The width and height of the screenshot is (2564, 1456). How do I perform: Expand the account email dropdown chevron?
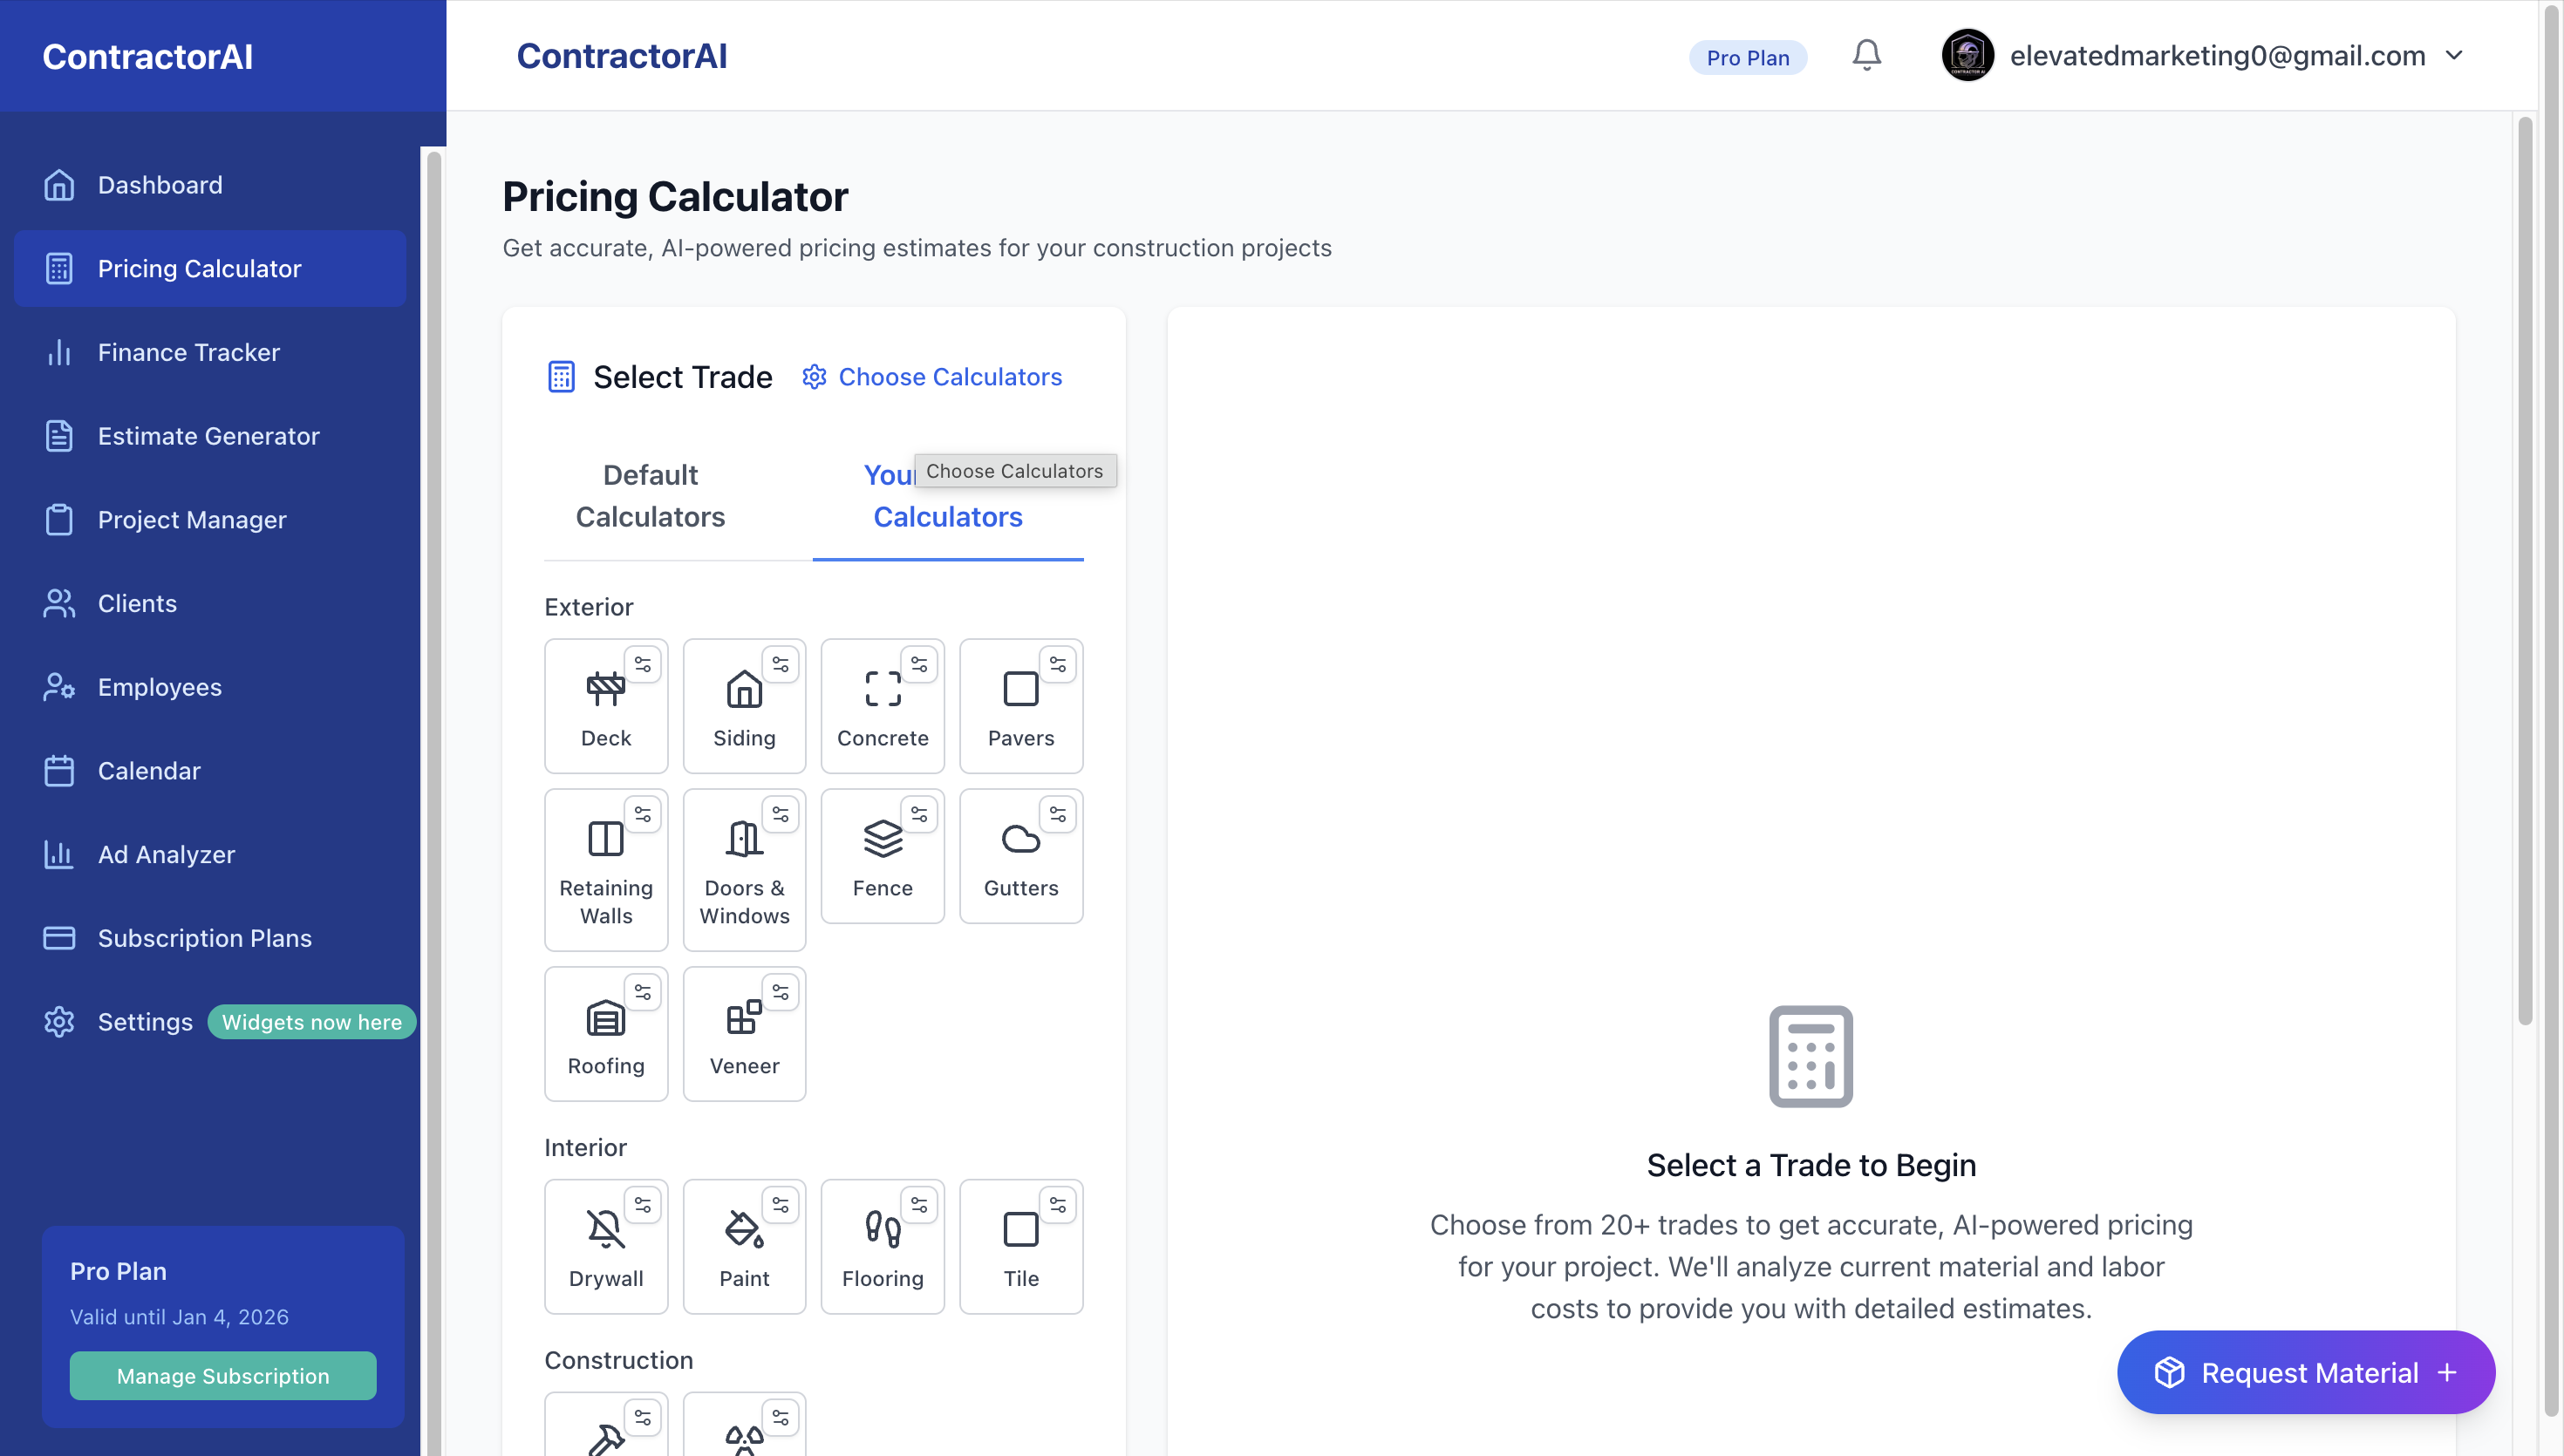pyautogui.click(x=2454, y=56)
